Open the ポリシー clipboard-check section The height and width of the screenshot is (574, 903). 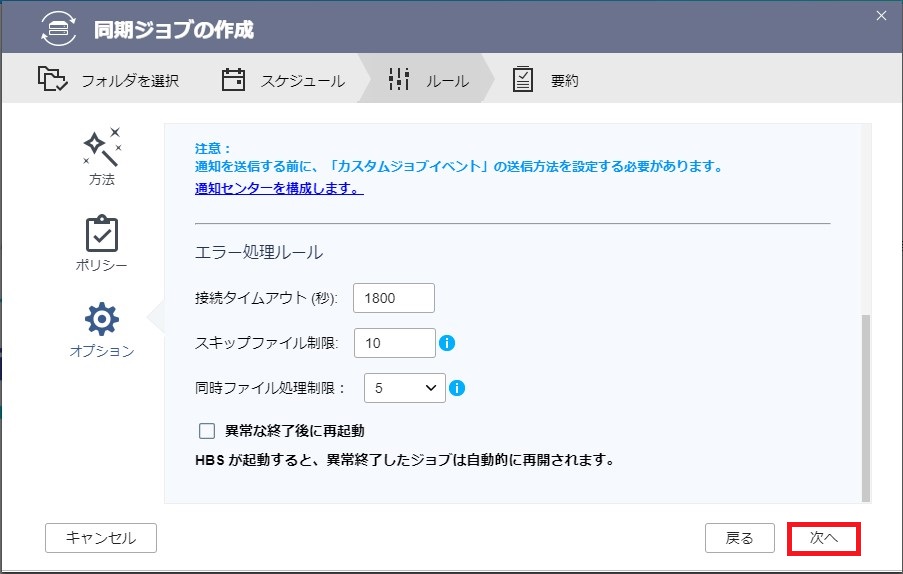pos(101,243)
